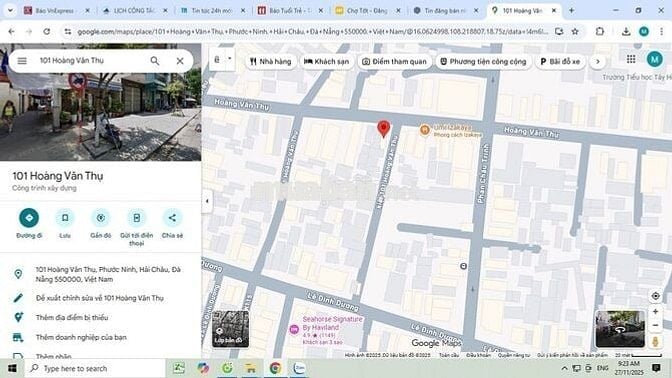
Task: Collapse the side panel with the arrow
Action: tap(207, 201)
